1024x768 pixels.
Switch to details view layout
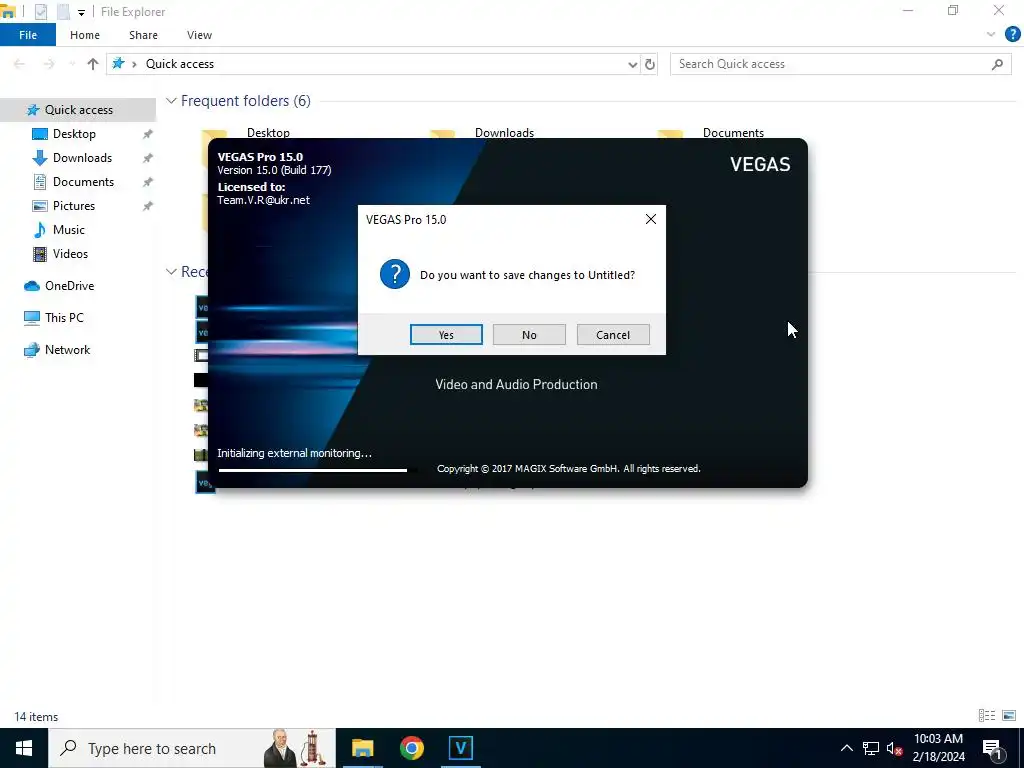(987, 716)
